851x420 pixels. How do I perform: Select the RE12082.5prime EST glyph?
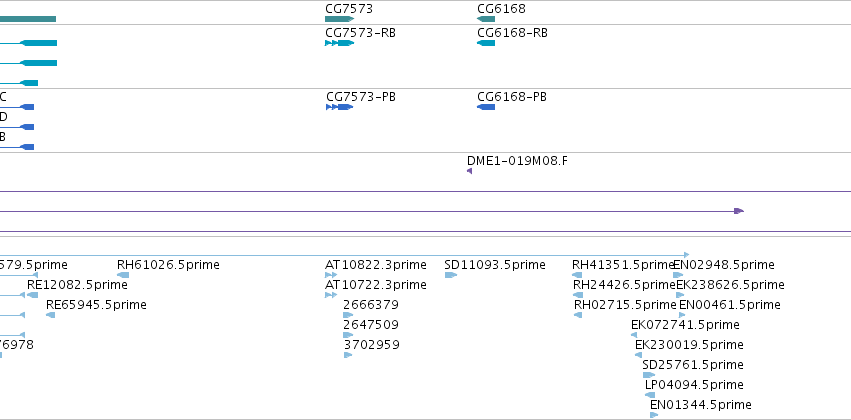[33, 295]
